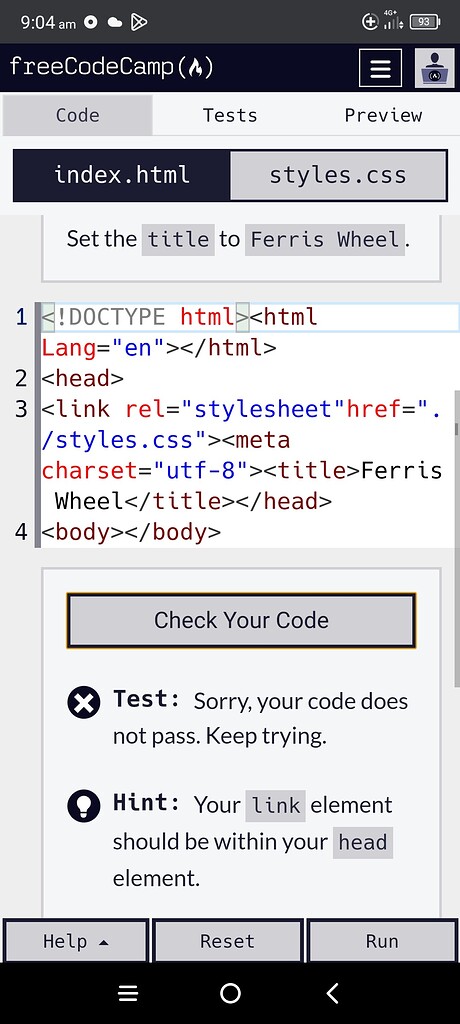Toggle to the styles.css file
Screen dimensions: 460x1024
[338, 175]
